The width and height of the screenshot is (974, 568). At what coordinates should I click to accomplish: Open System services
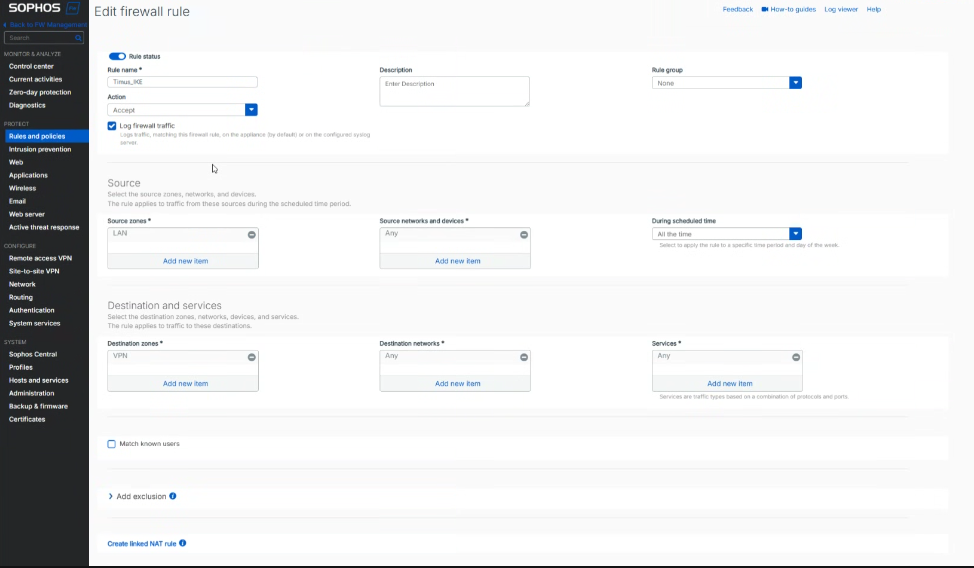coord(35,324)
